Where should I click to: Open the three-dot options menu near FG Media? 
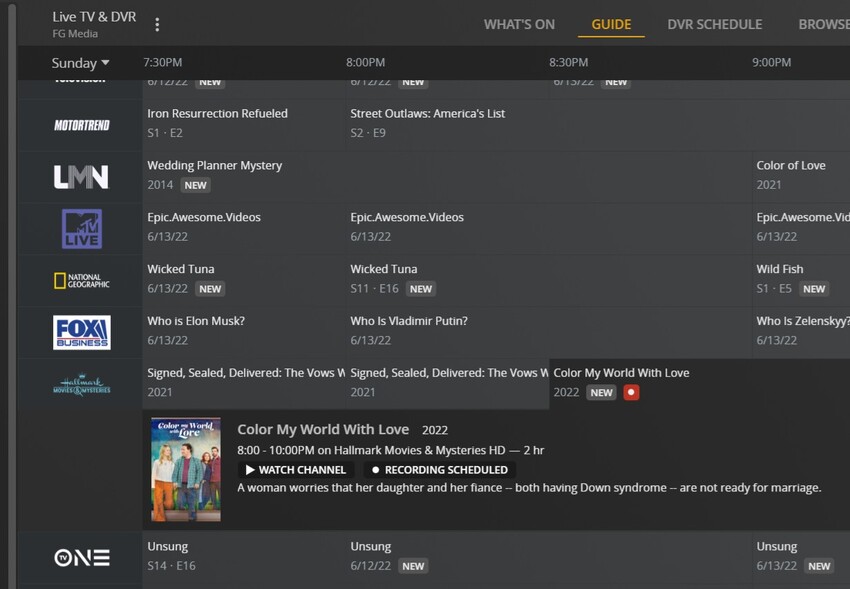click(x=157, y=24)
